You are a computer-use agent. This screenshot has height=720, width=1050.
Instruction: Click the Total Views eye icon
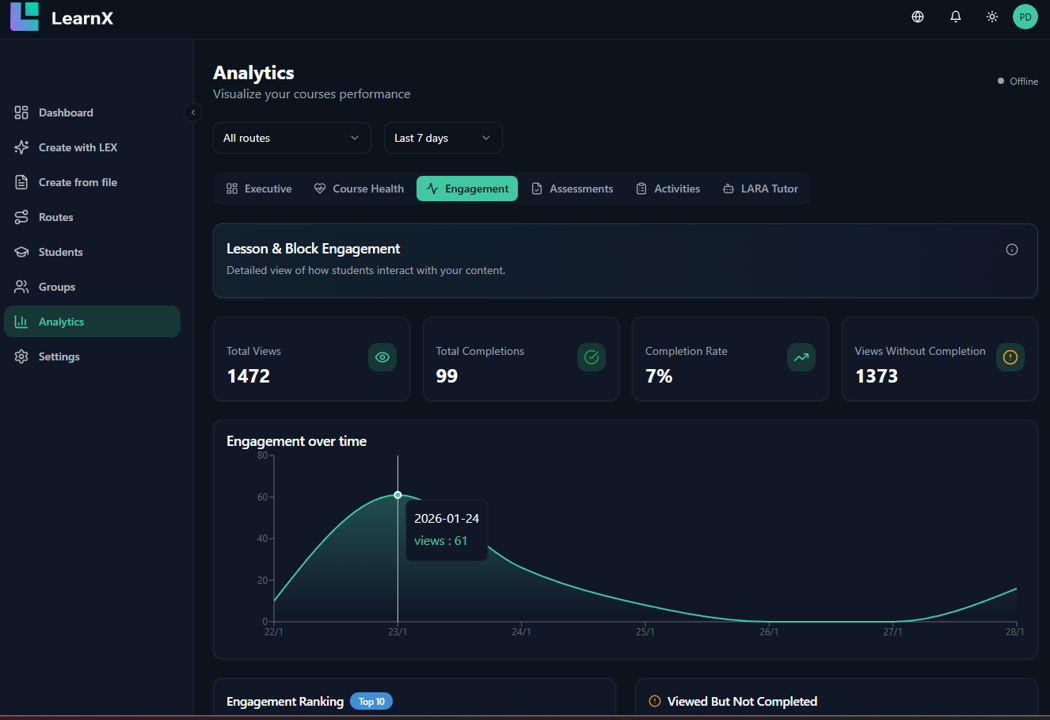[382, 357]
